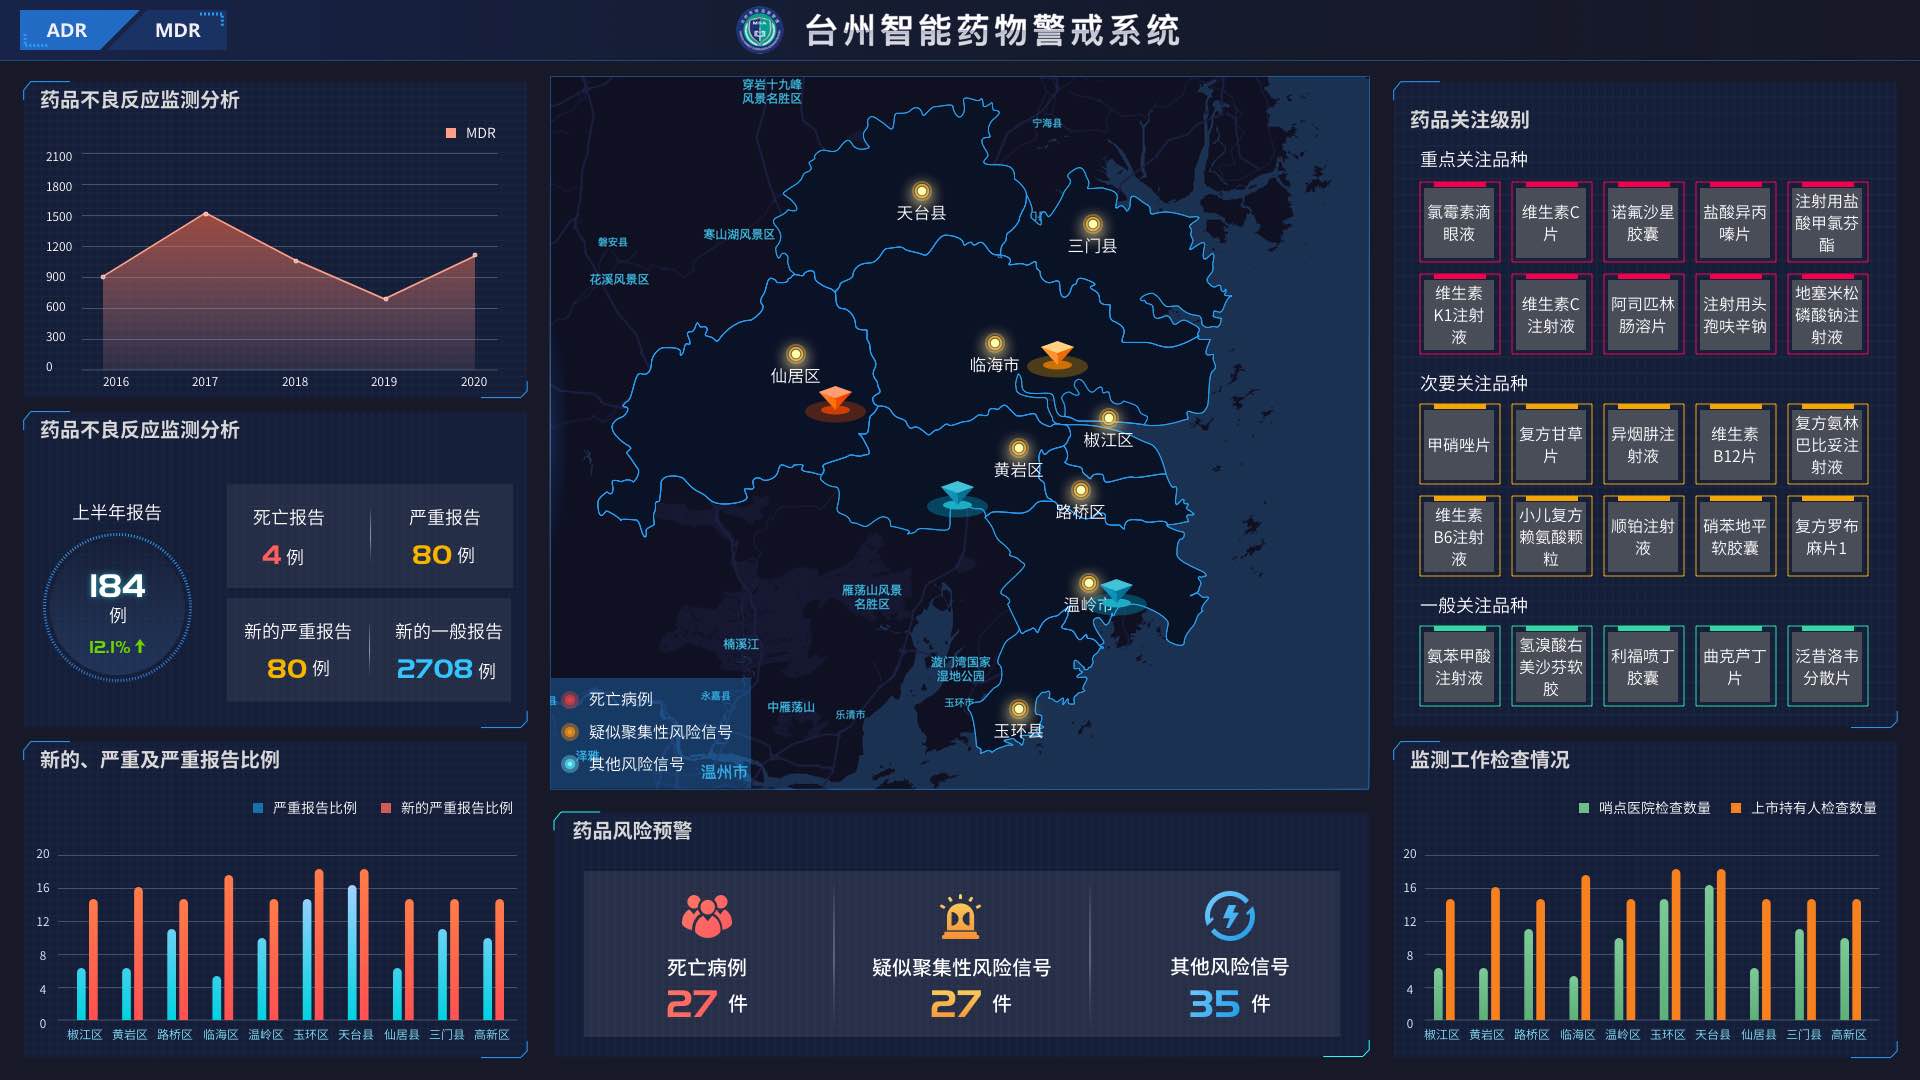Screen dimensions: 1920x1080
Task: Open the 维生素B12片 drug card
Action: click(x=1735, y=445)
